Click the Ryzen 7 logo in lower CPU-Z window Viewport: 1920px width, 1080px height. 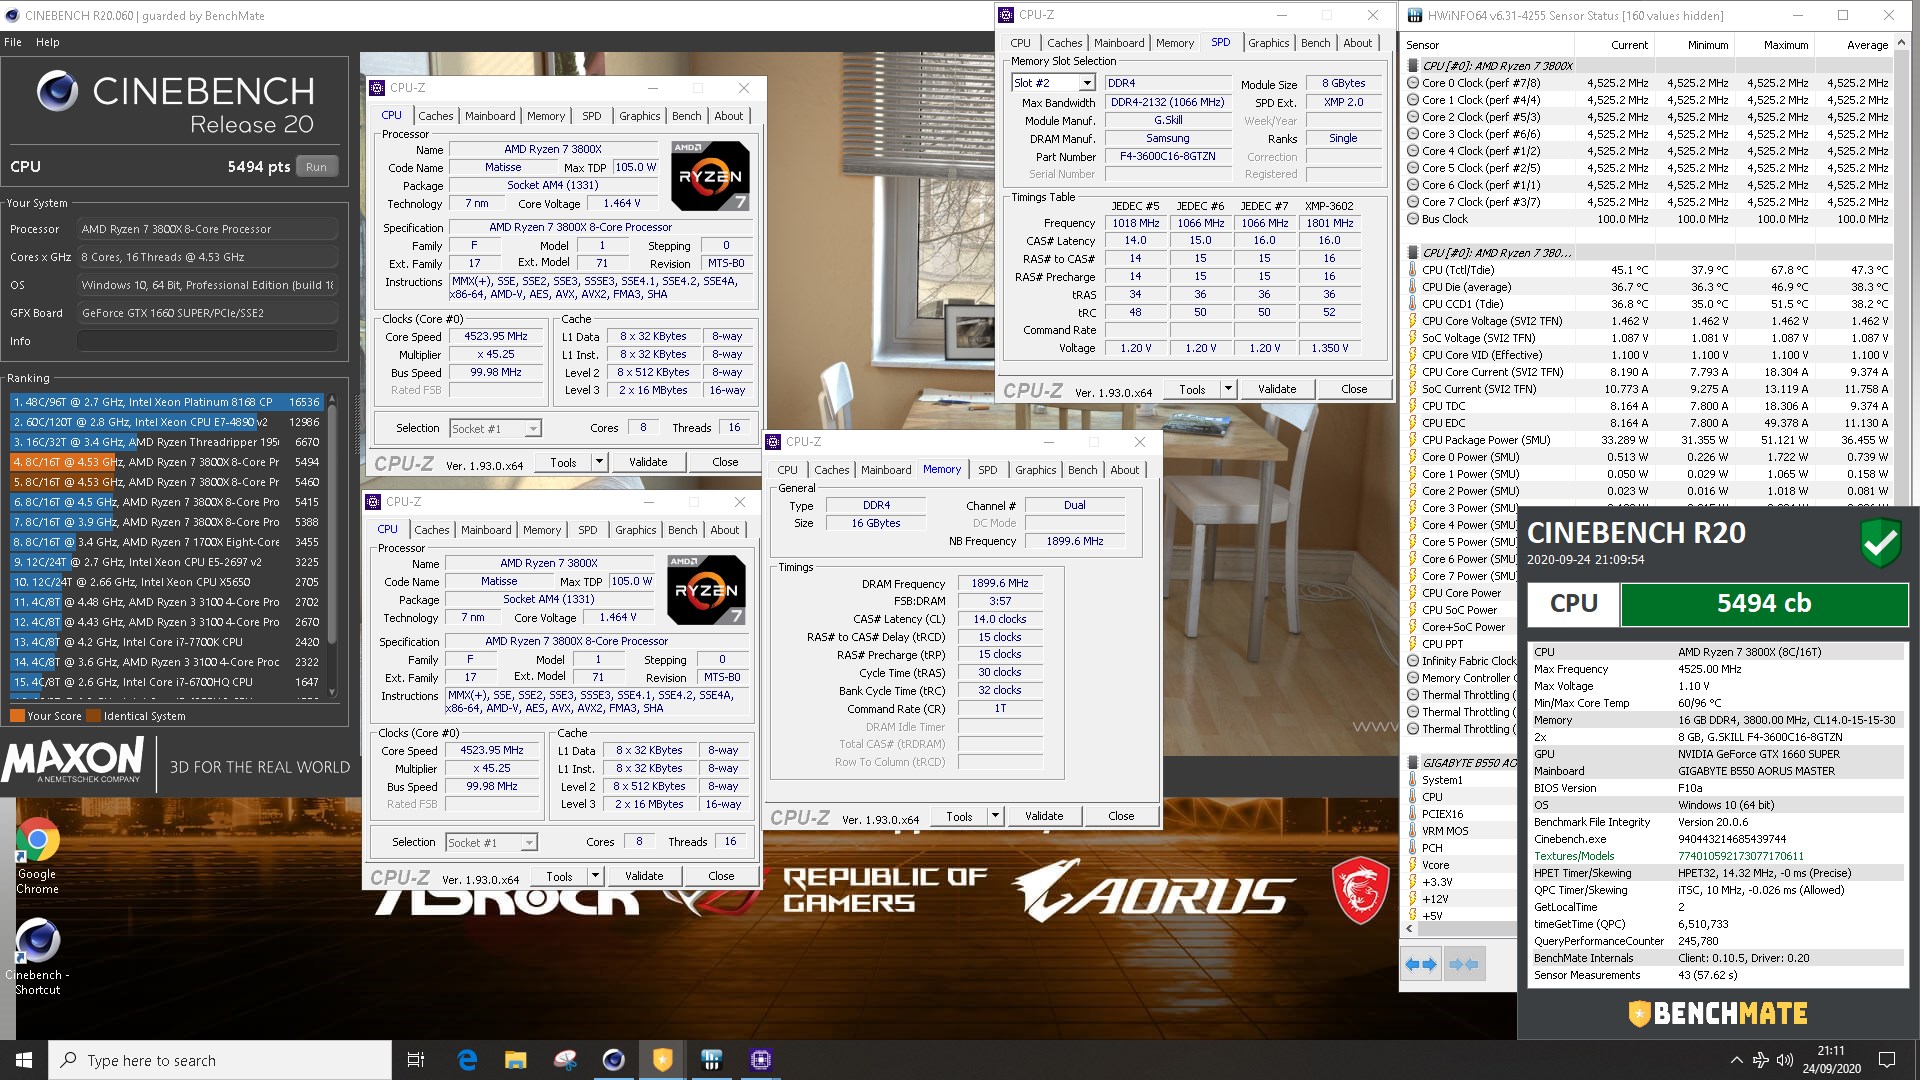point(705,589)
